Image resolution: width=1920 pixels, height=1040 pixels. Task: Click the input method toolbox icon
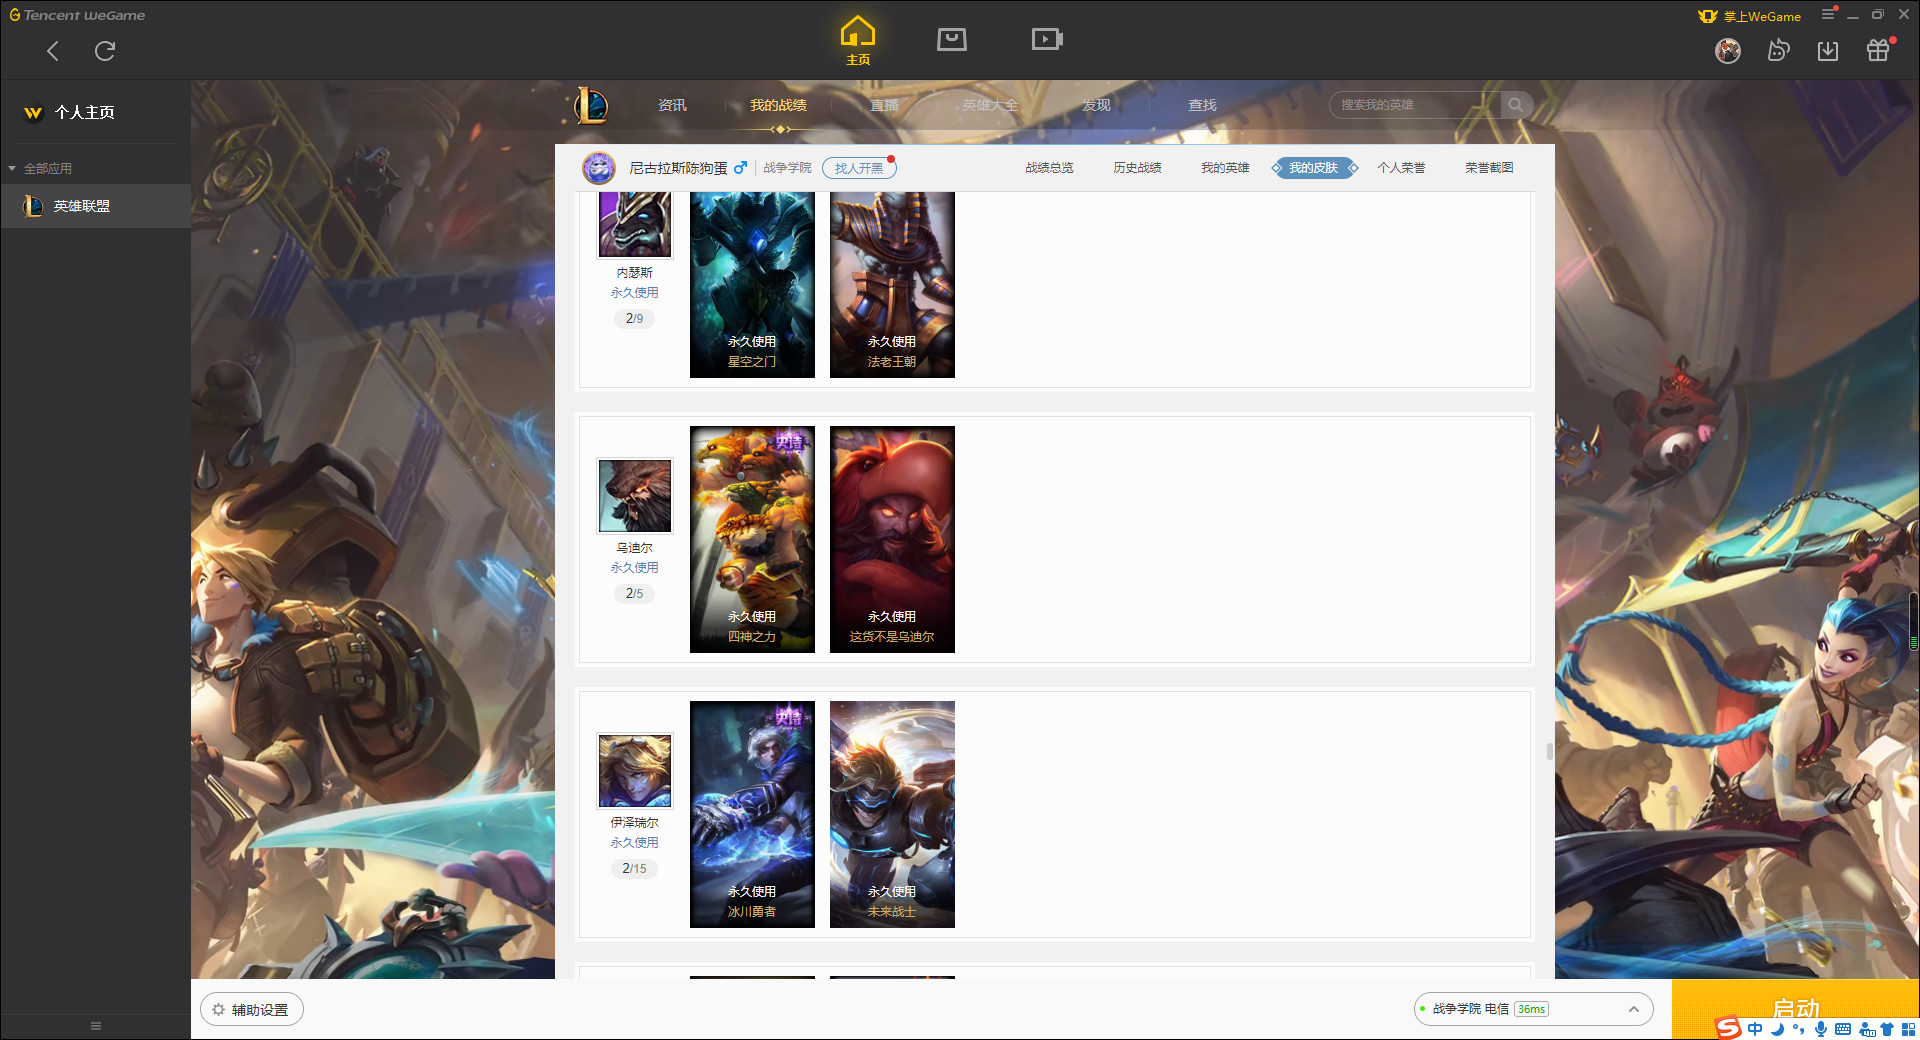(x=1909, y=1029)
